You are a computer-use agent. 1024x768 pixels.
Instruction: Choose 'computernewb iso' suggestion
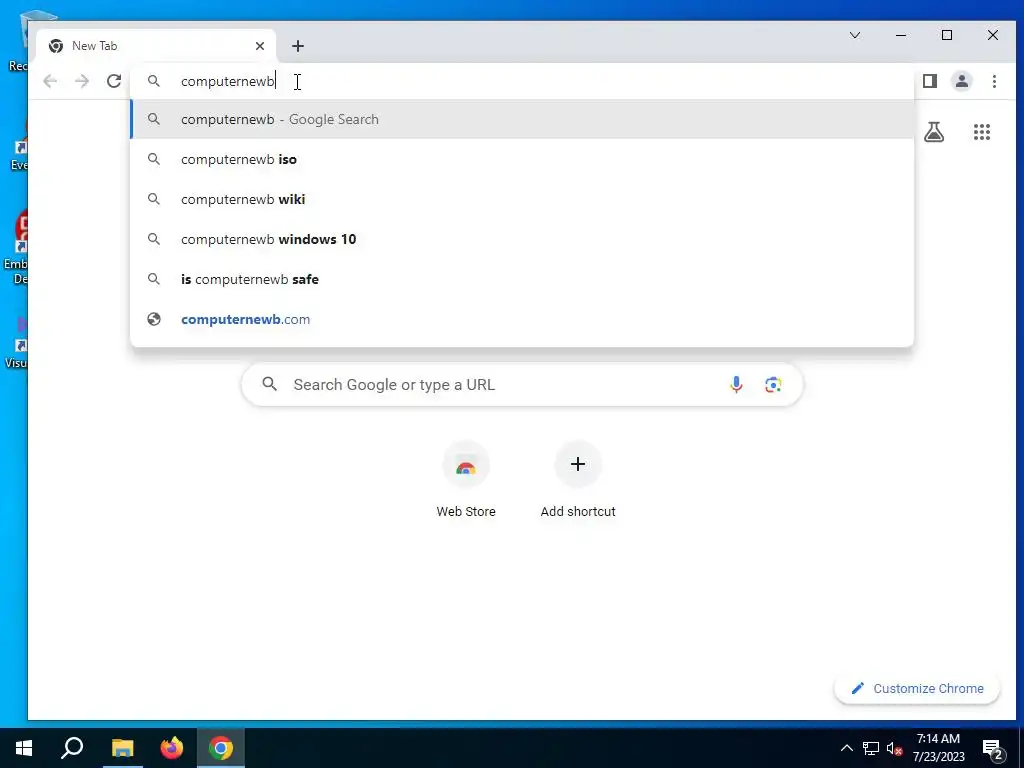click(522, 159)
